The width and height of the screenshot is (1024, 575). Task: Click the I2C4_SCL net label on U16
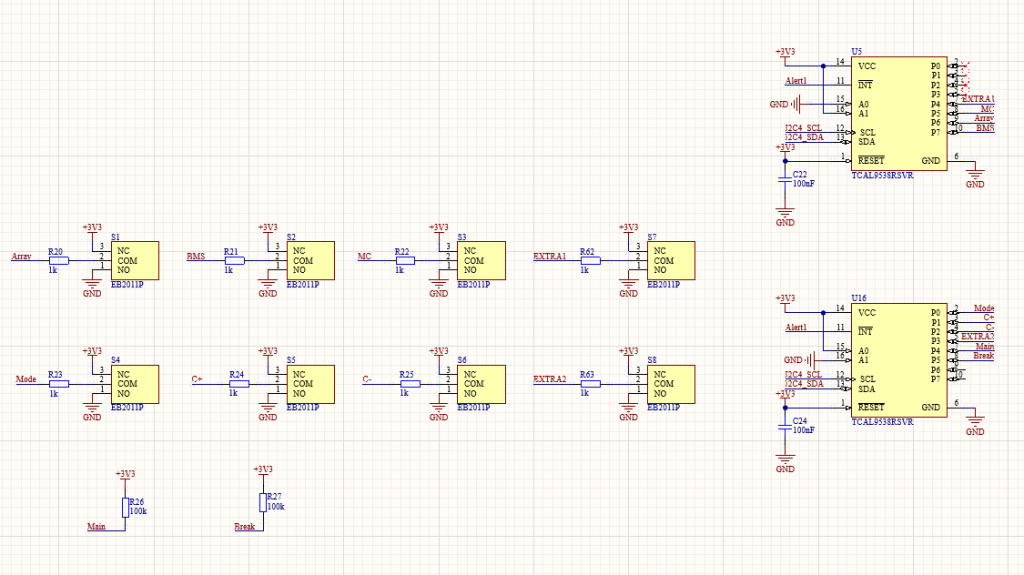(x=804, y=375)
